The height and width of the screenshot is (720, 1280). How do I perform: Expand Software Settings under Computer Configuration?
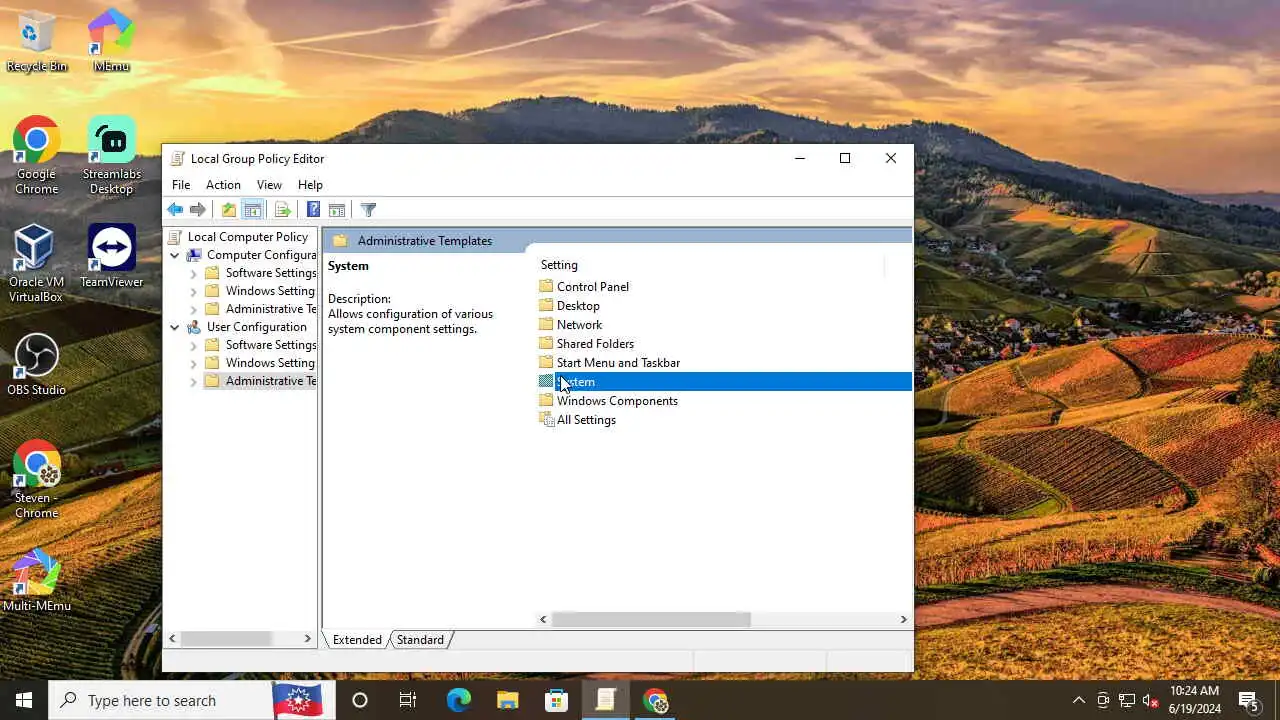(194, 273)
